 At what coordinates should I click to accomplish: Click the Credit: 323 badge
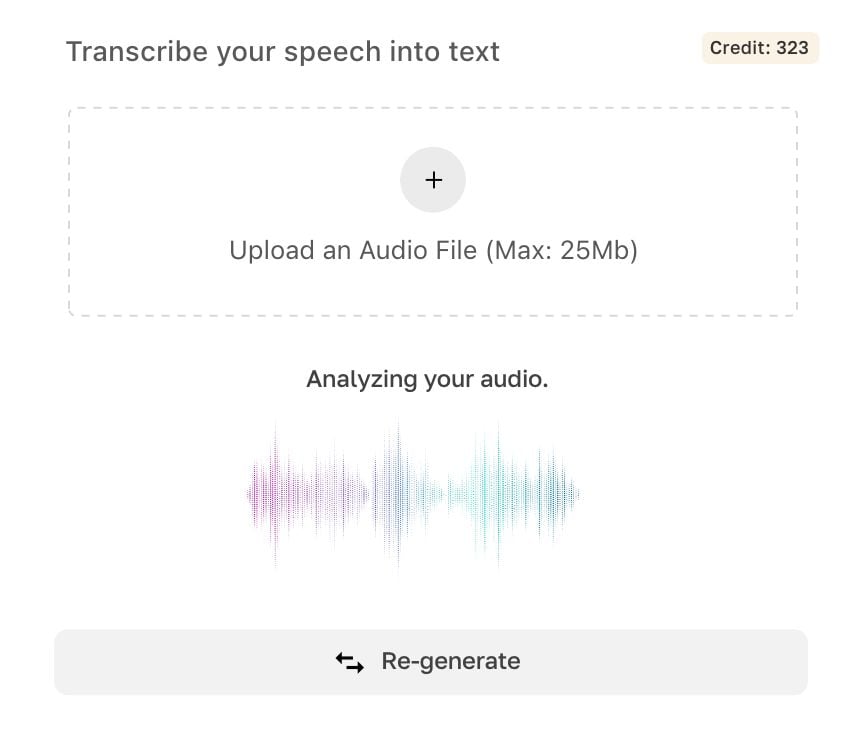[760, 48]
